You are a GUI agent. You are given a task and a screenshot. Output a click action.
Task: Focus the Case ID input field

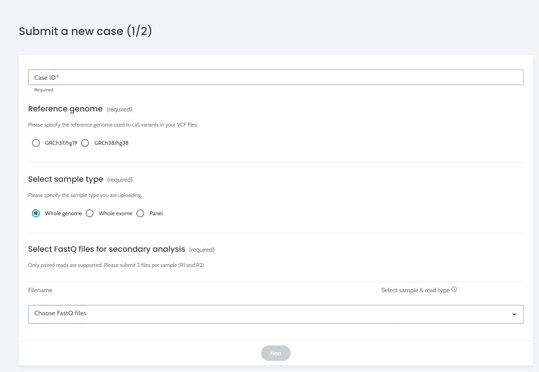click(x=276, y=77)
